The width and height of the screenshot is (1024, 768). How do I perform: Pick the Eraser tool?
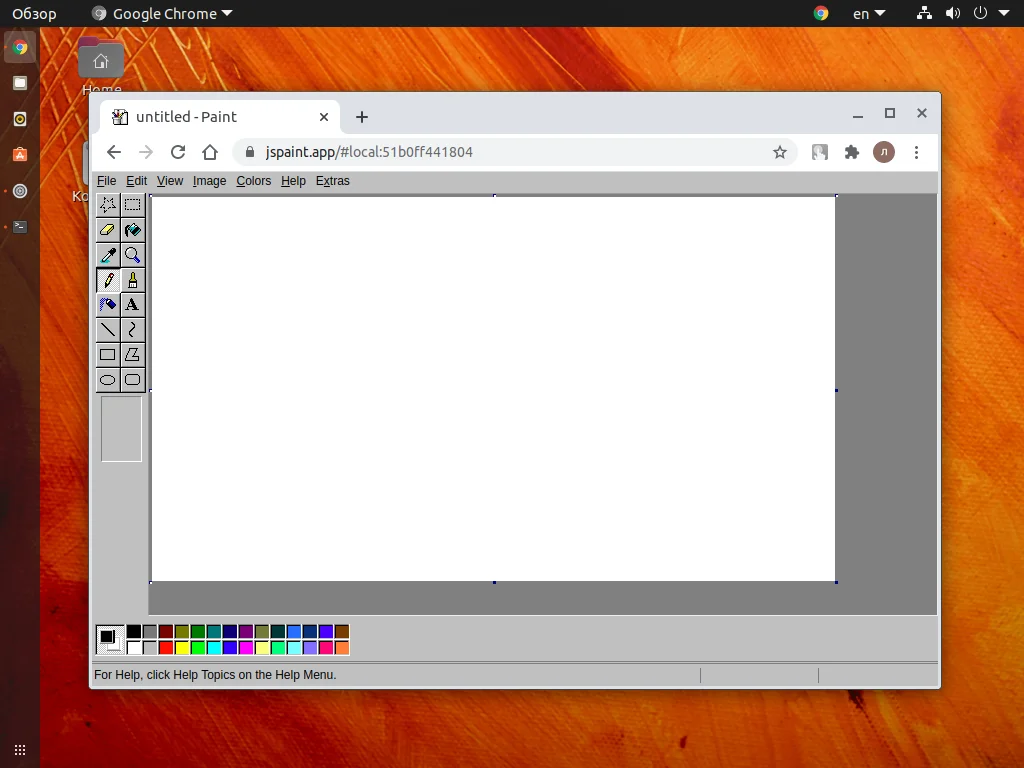point(108,229)
